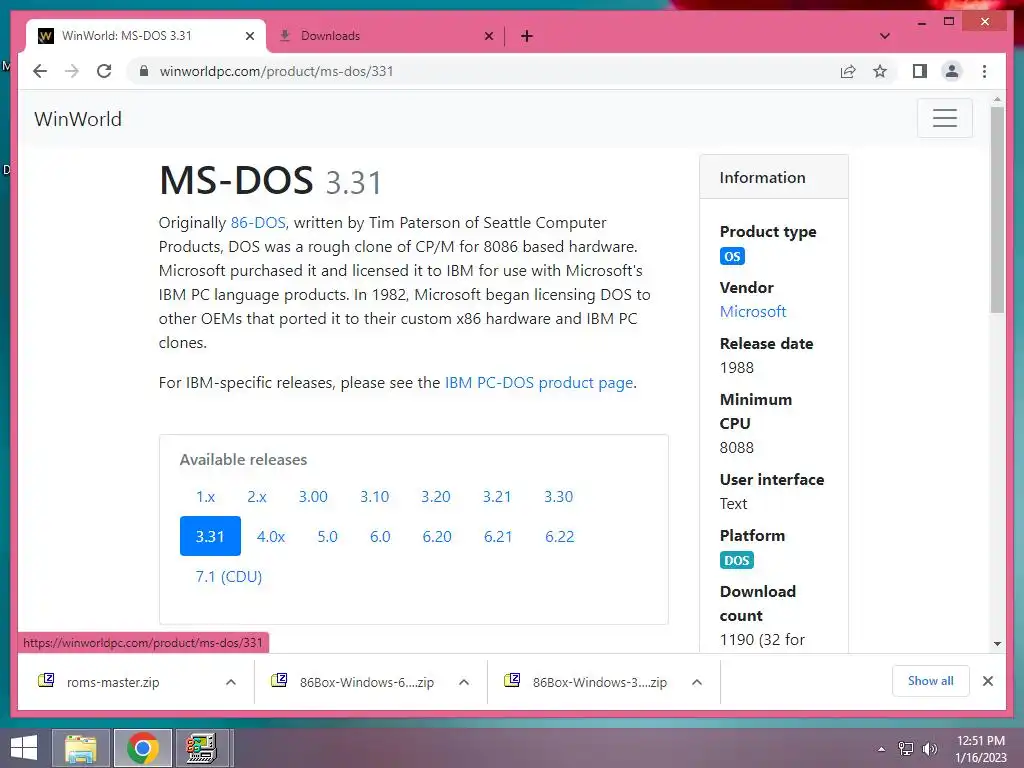
Task: Select release 6.20
Action: (437, 536)
